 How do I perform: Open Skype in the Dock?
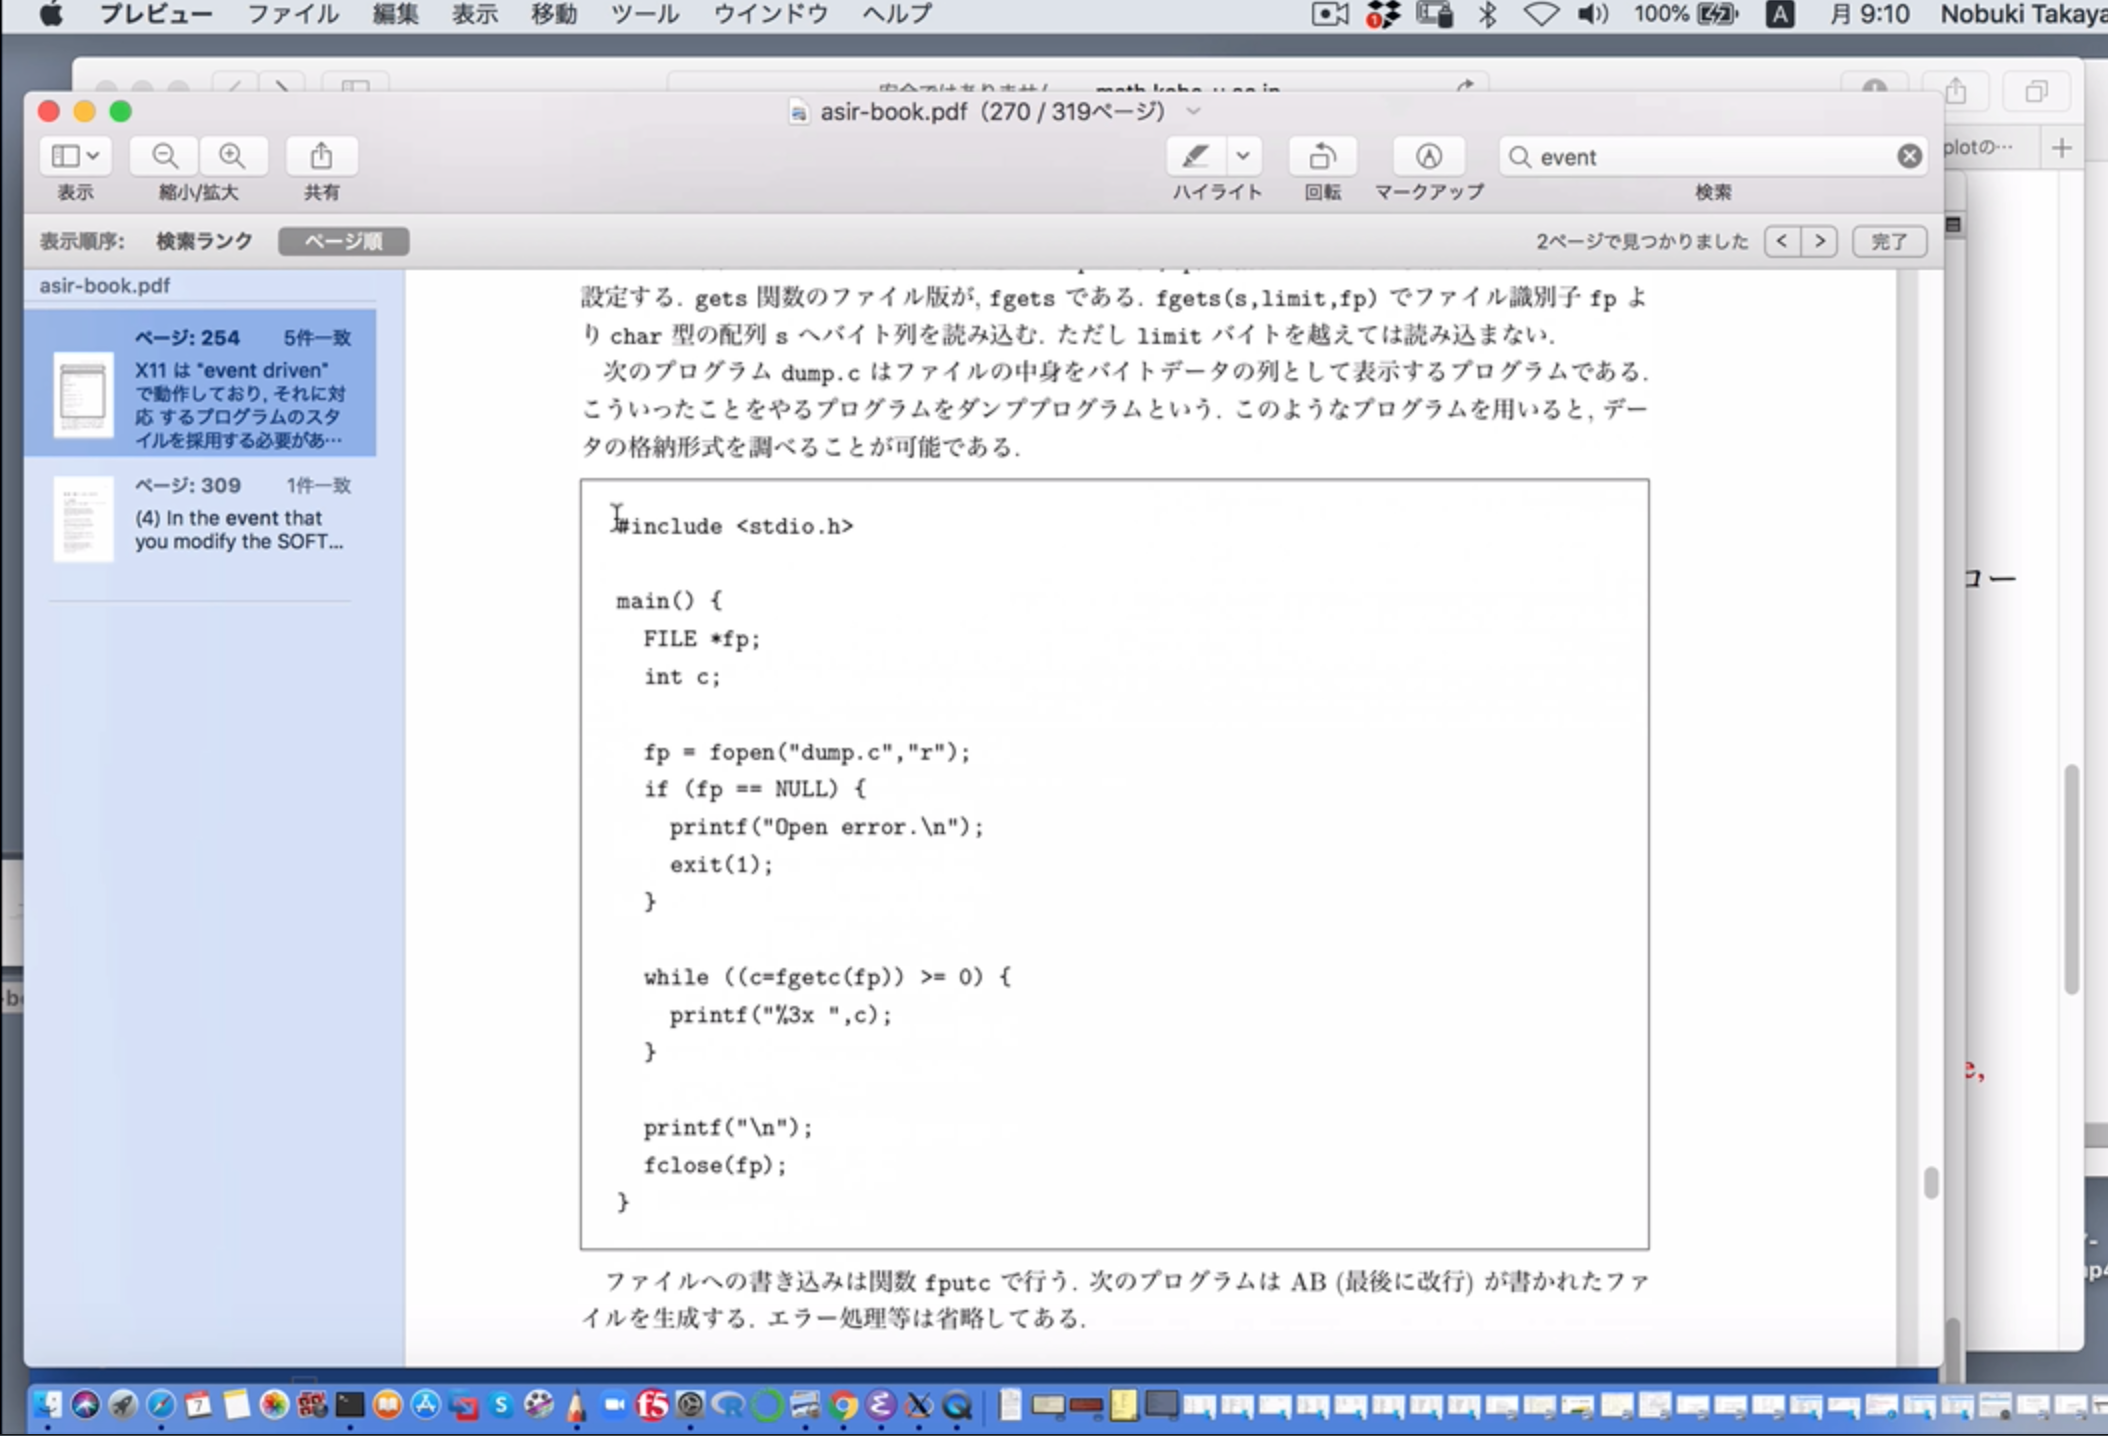500,1405
